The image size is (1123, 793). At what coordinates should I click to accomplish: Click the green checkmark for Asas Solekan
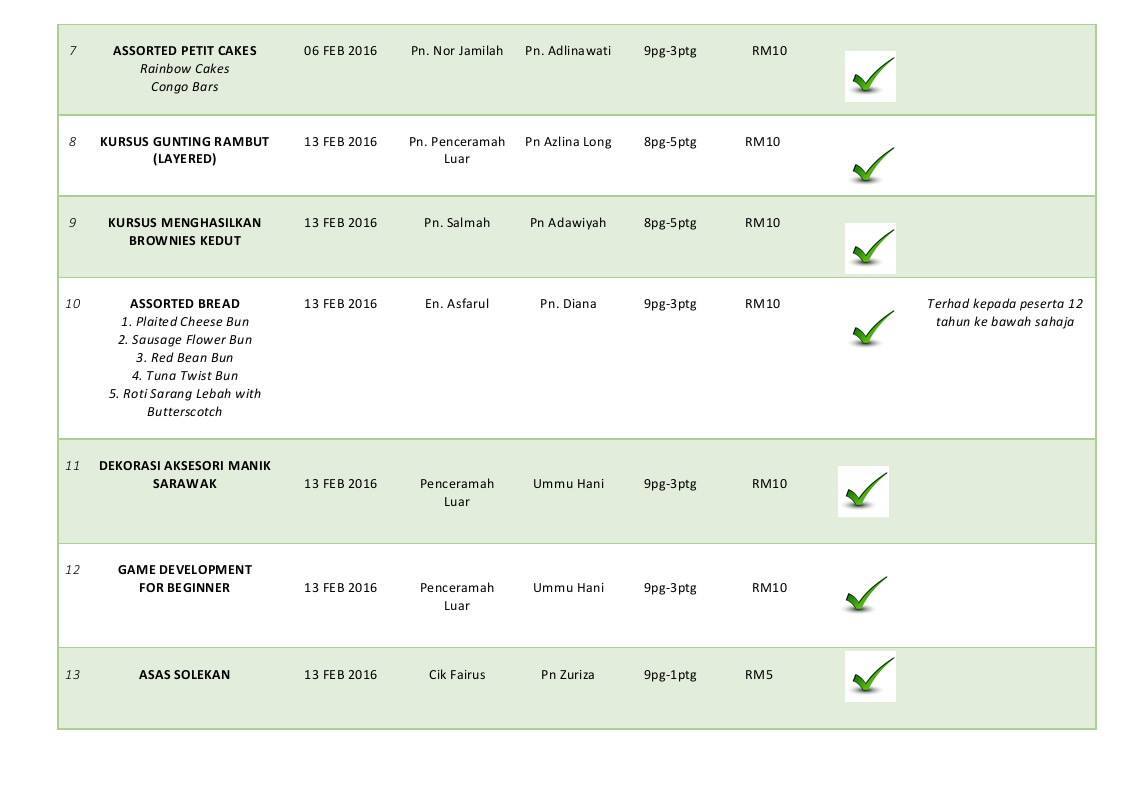point(870,676)
